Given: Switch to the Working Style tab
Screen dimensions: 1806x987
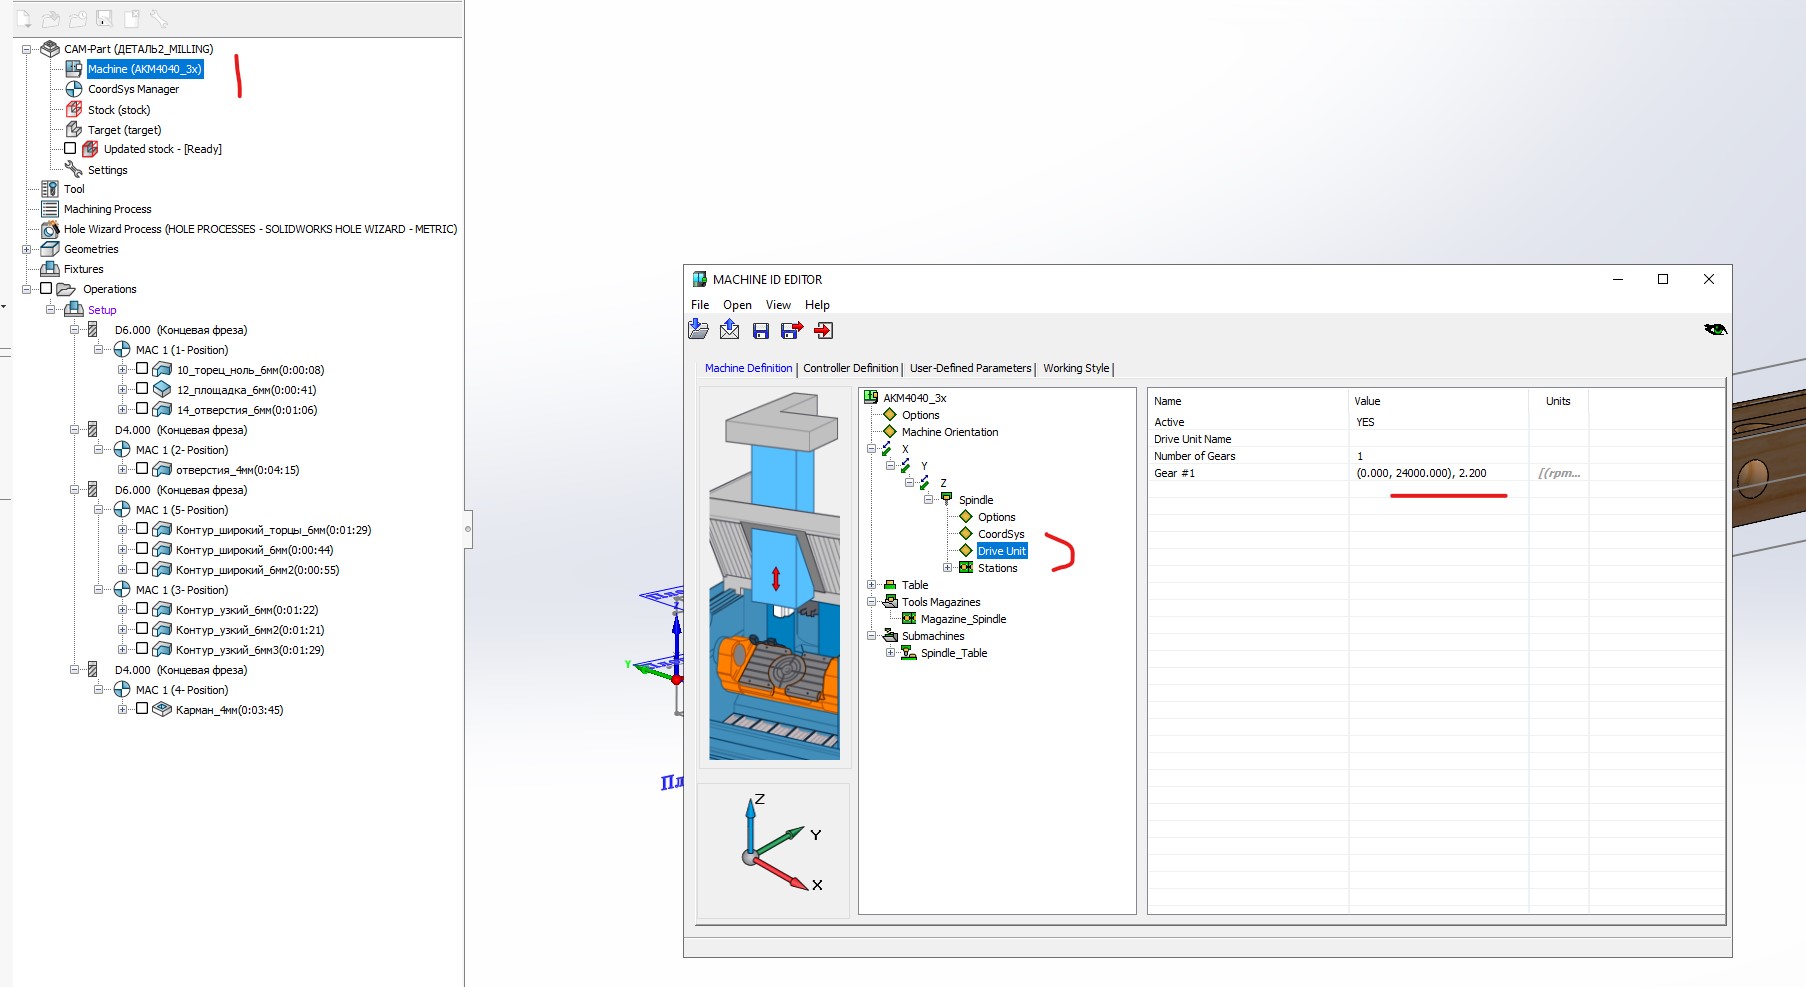Looking at the screenshot, I should [1076, 368].
